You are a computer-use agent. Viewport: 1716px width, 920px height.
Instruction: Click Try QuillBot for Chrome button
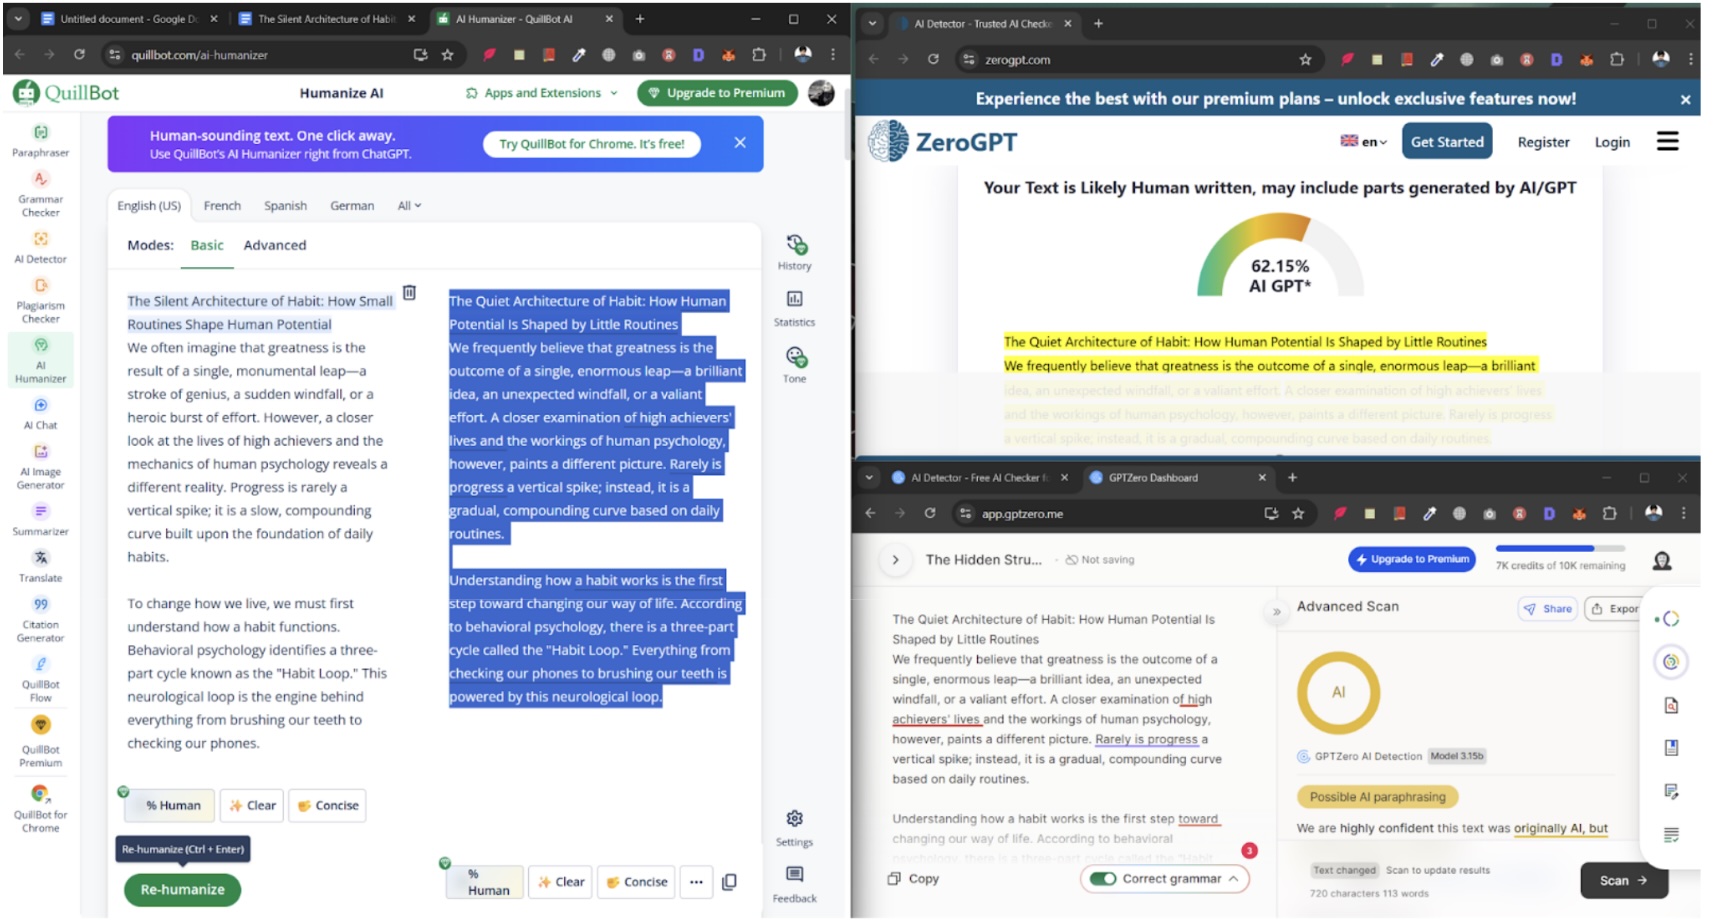(592, 144)
